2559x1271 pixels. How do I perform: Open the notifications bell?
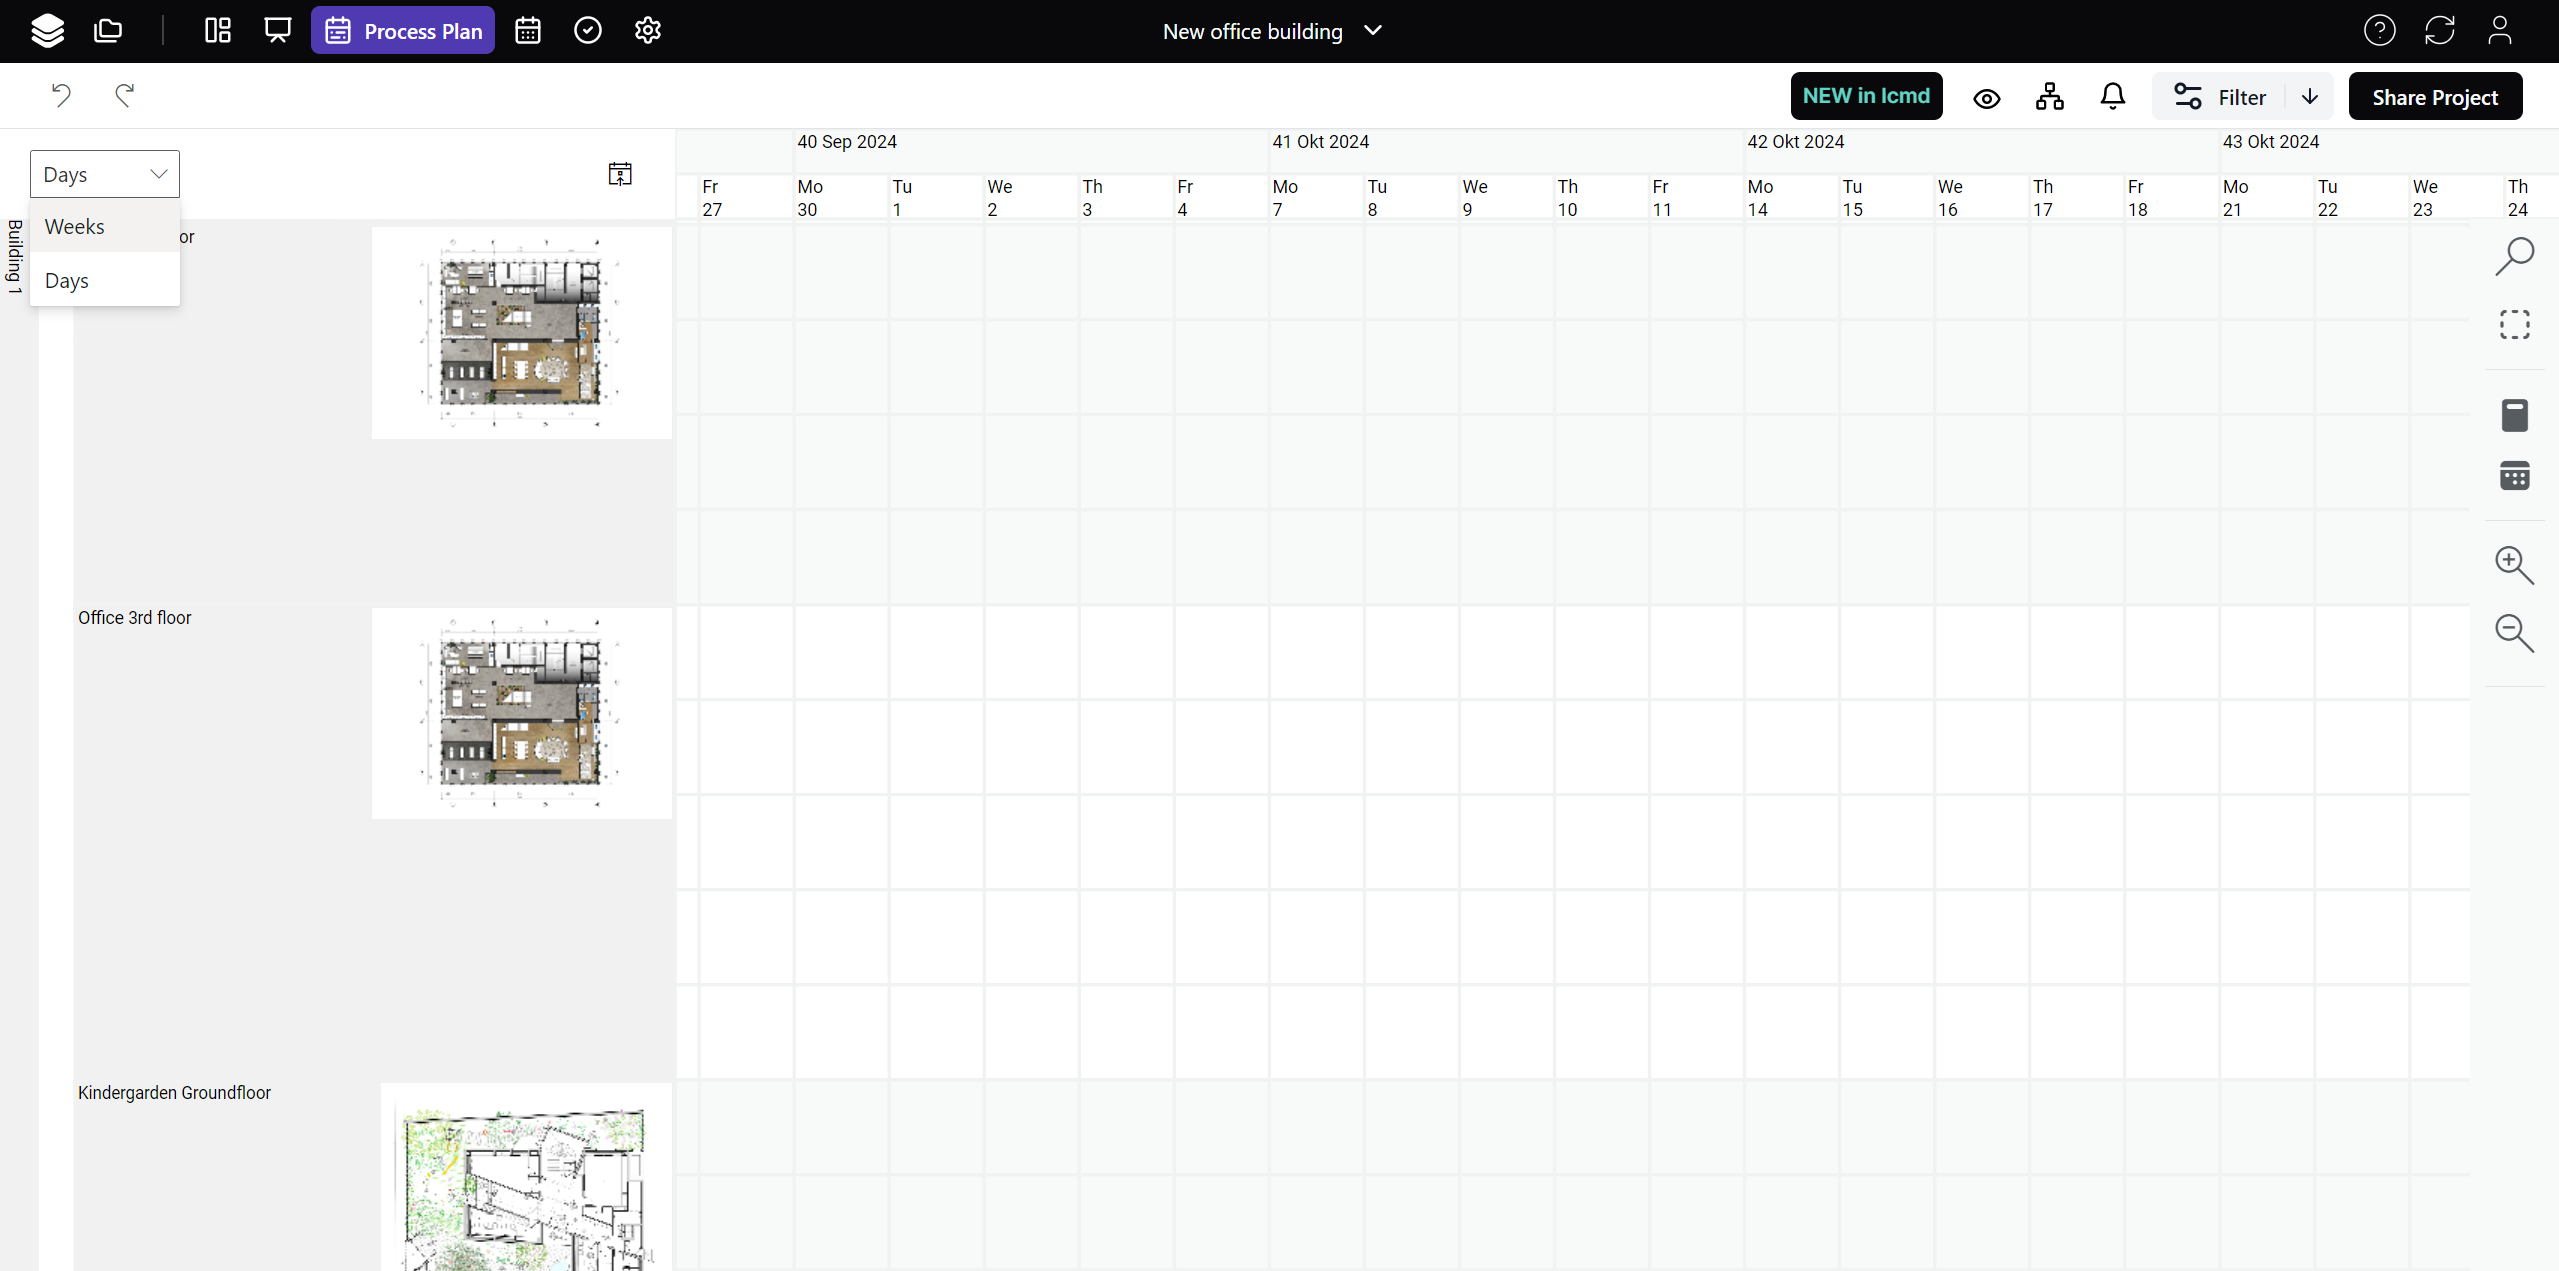pos(2112,97)
